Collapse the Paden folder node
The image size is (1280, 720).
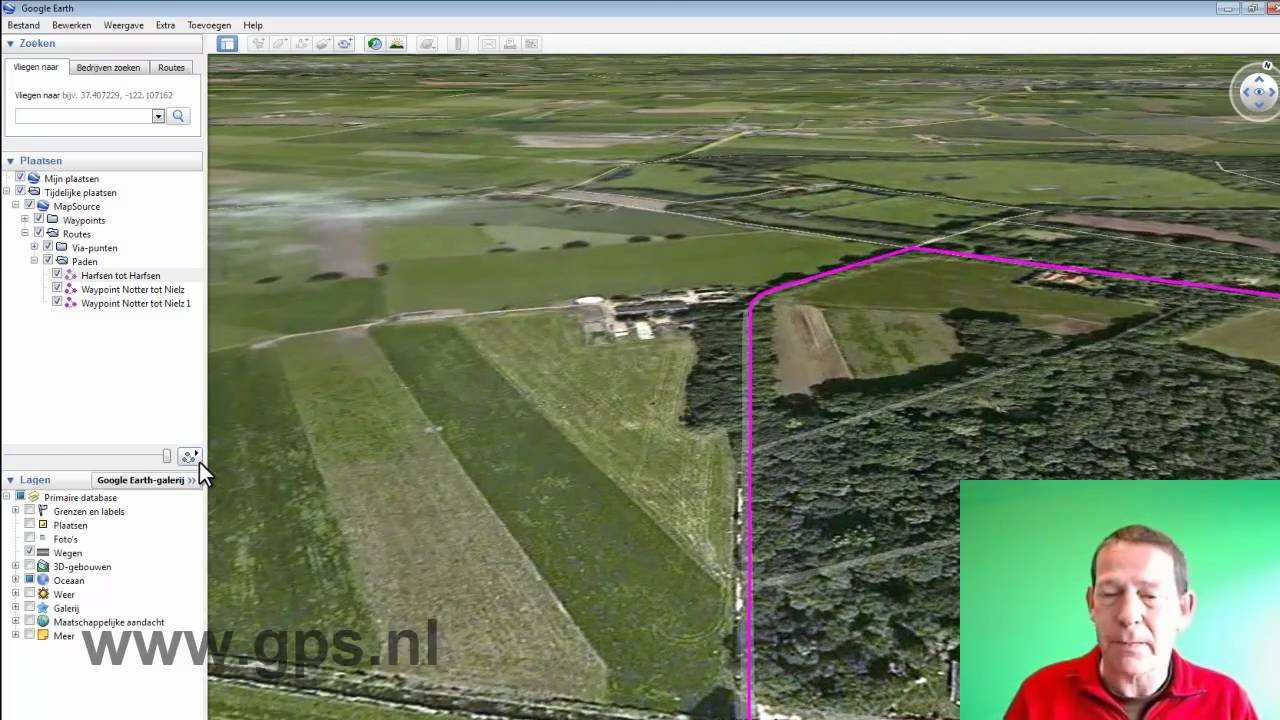click(34, 261)
